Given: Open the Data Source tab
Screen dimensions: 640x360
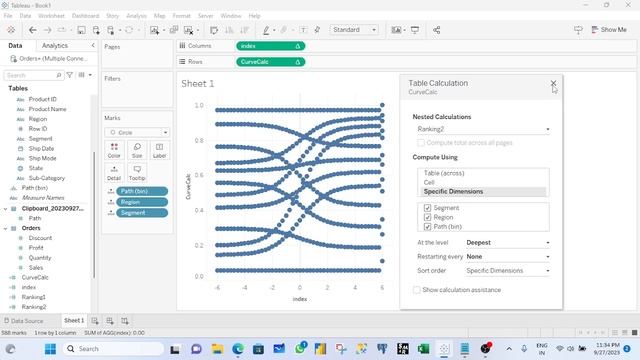Looking at the screenshot, I should (x=24, y=321).
